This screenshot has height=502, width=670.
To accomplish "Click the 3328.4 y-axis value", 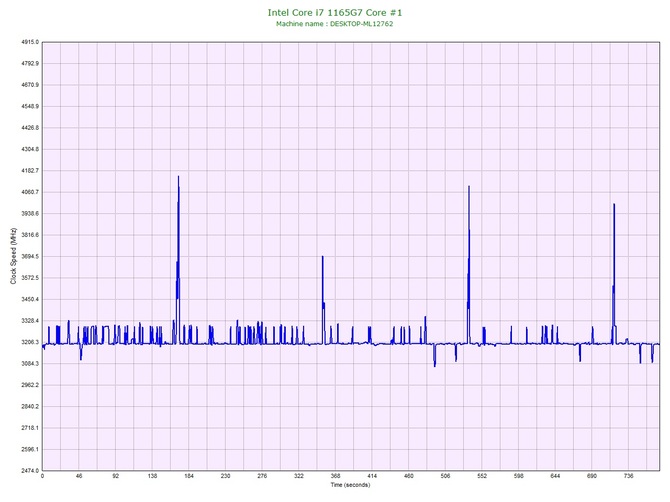I will click(x=30, y=321).
